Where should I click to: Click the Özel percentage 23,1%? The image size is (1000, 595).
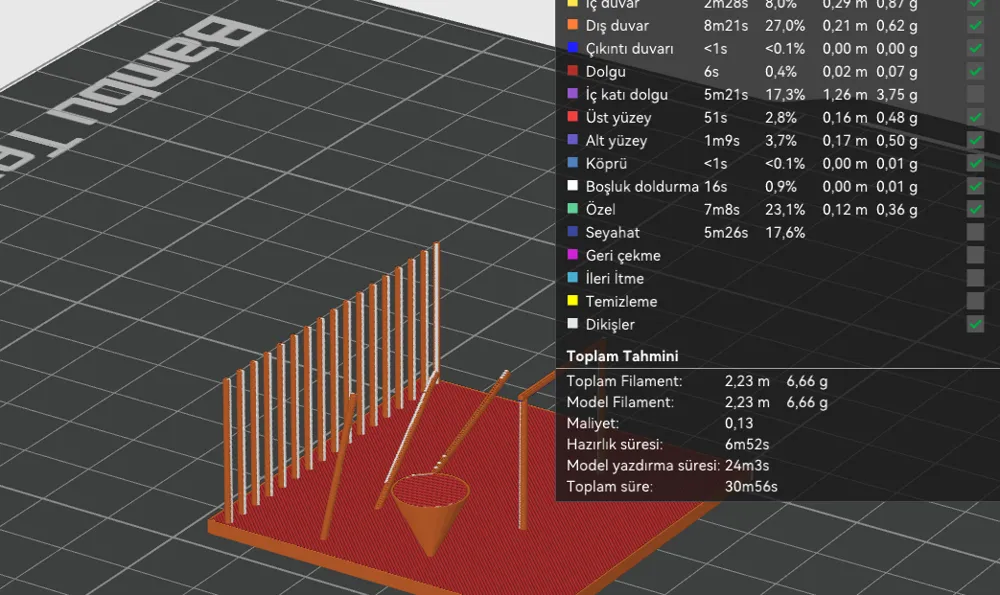(784, 209)
